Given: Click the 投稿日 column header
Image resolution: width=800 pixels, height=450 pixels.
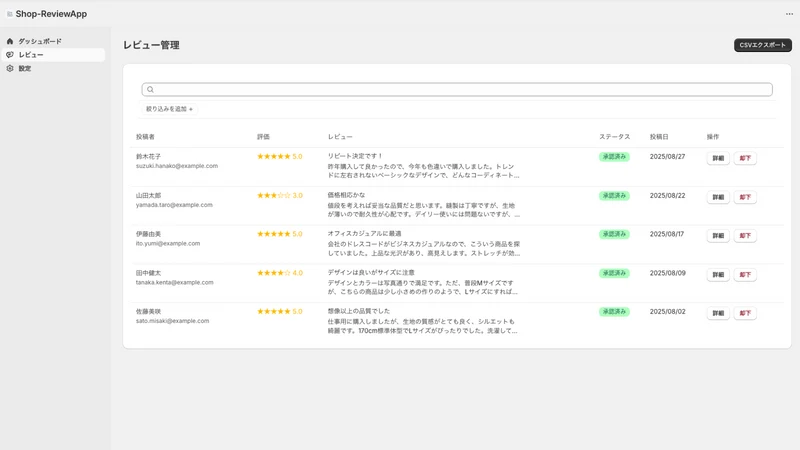Looking at the screenshot, I should [x=659, y=137].
